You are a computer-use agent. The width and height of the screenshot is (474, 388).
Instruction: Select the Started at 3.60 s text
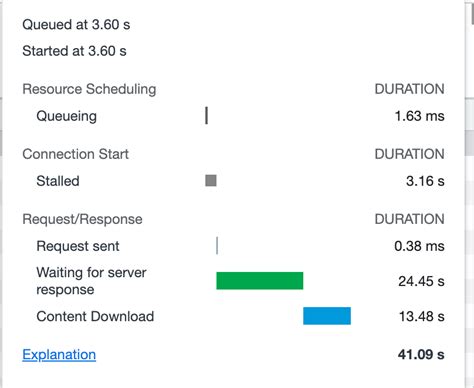[74, 51]
